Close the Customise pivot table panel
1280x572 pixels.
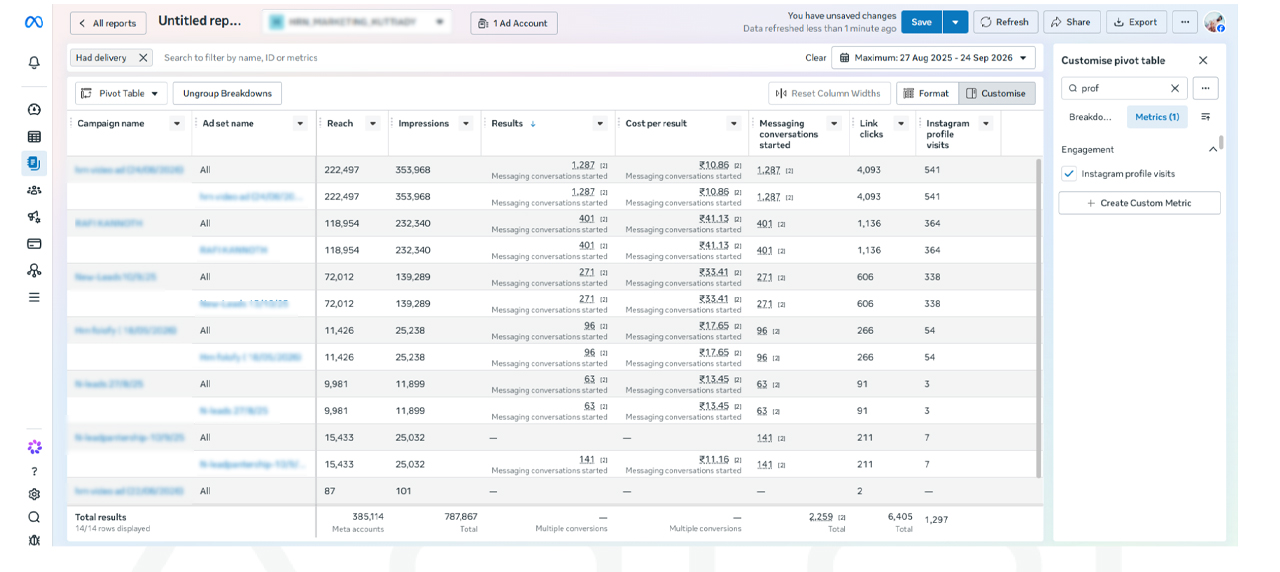(1203, 60)
